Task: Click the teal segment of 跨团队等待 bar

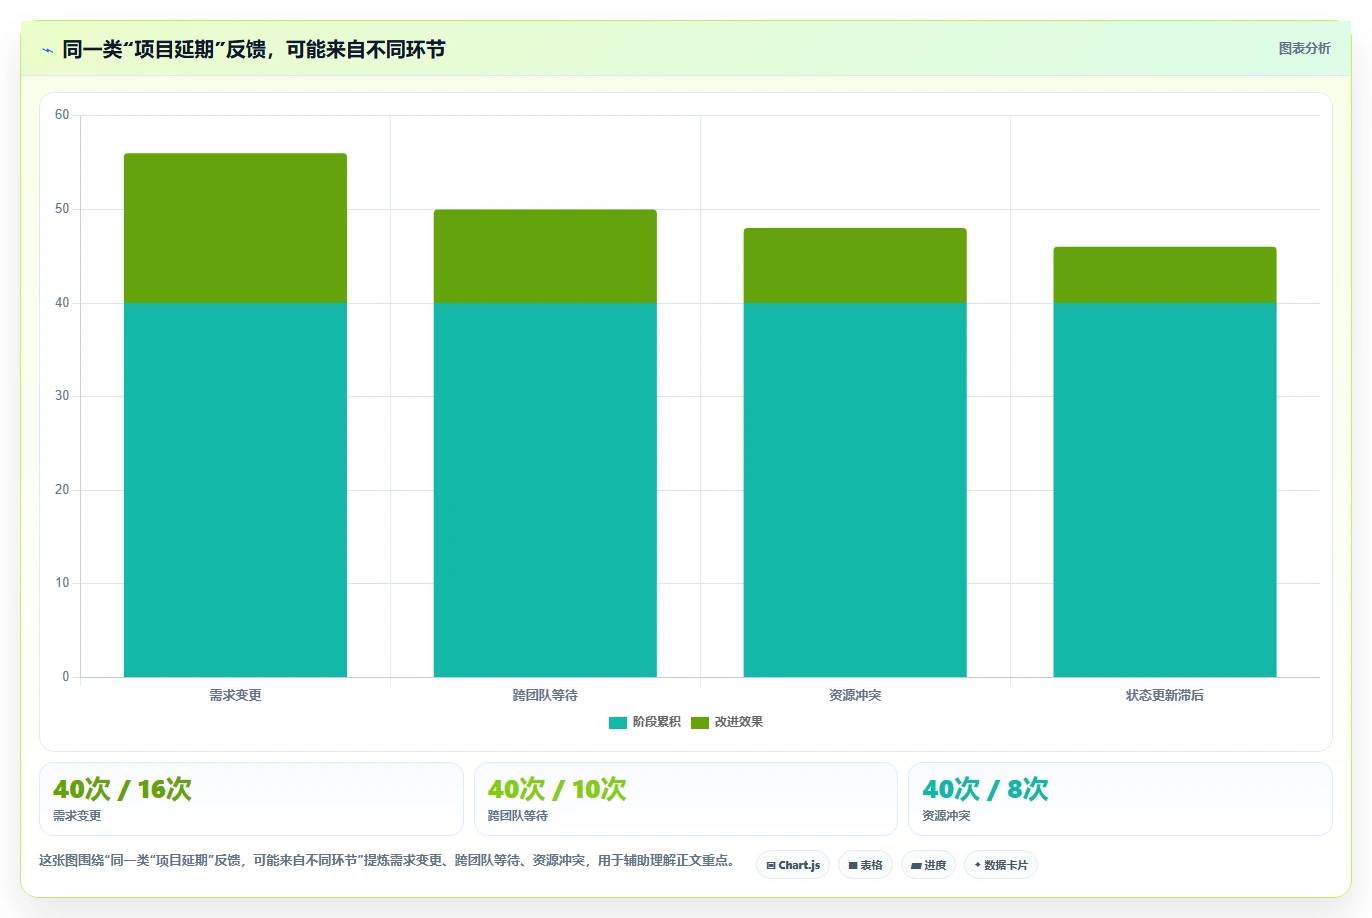Action: 545,490
